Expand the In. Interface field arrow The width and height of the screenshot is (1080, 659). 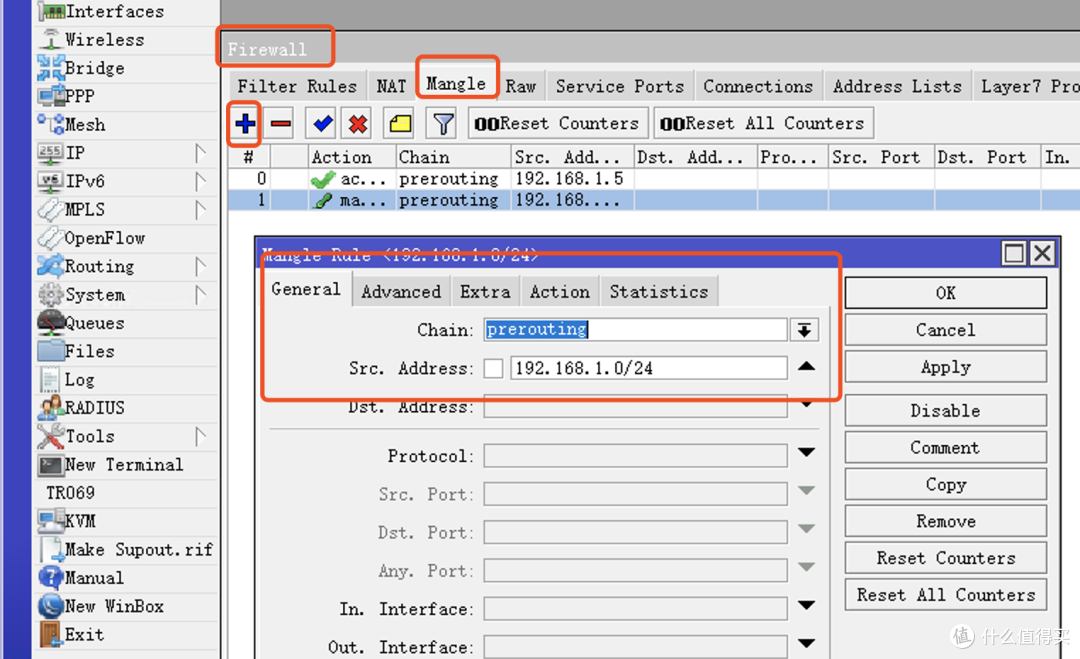(x=806, y=608)
